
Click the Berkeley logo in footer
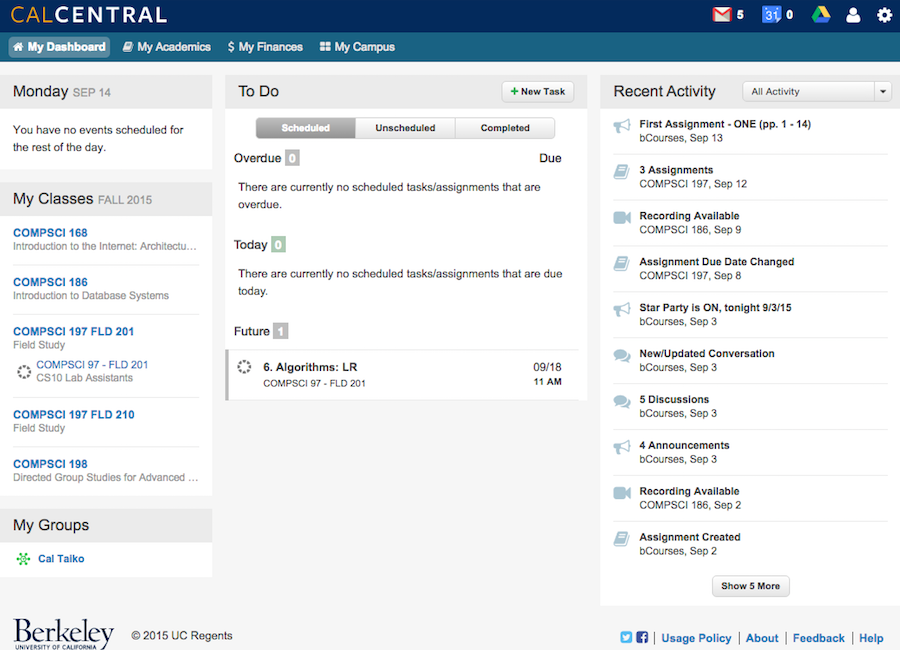(63, 633)
